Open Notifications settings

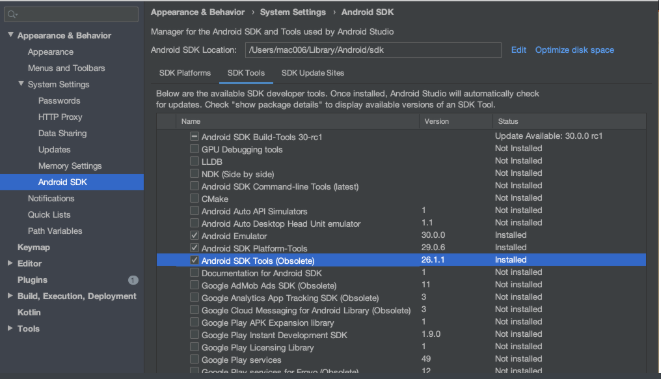[51, 198]
